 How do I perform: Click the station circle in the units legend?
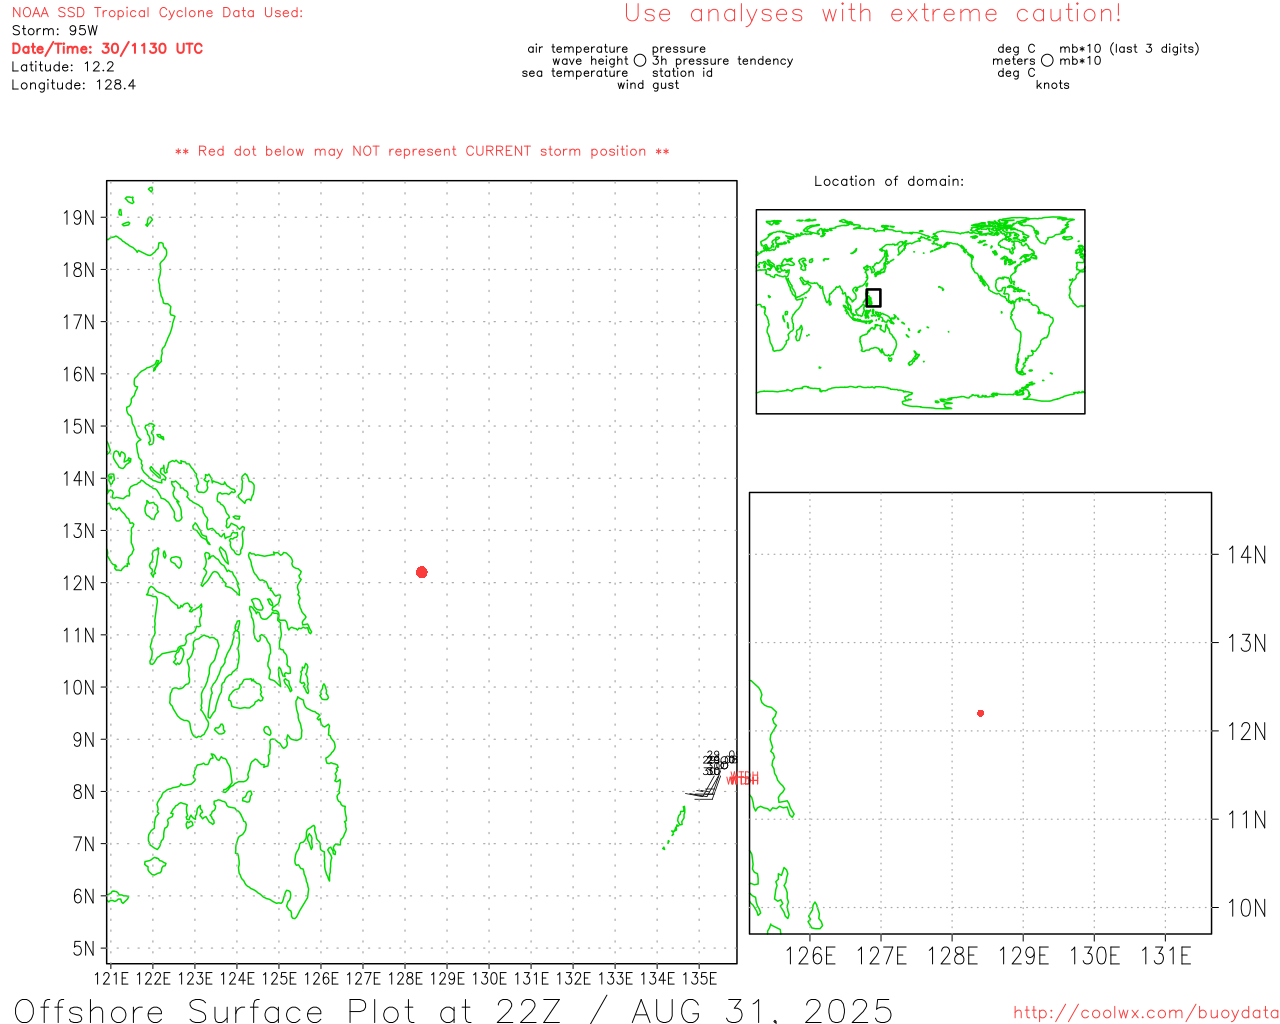[x=1047, y=61]
